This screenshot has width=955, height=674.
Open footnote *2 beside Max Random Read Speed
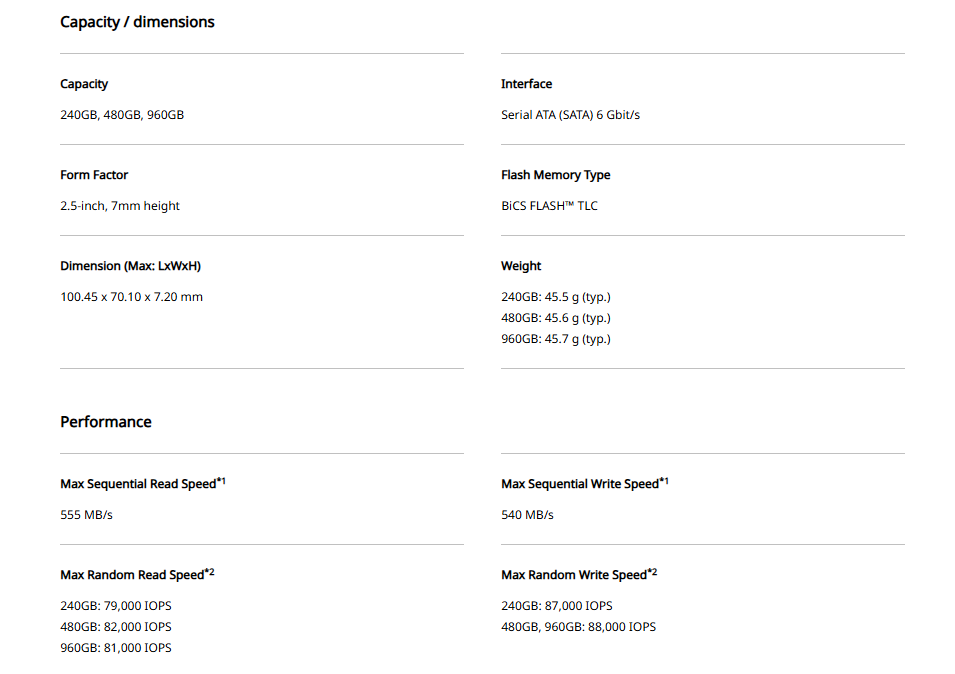(209, 572)
